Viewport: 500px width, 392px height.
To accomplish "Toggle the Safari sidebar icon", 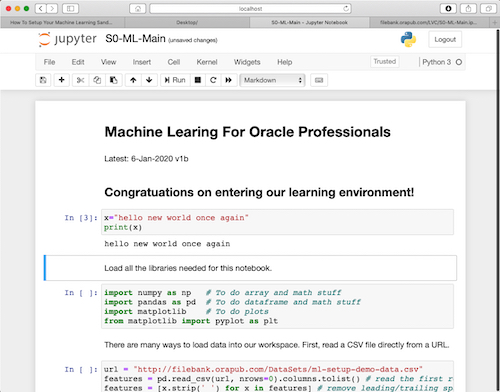I will click(x=70, y=8).
